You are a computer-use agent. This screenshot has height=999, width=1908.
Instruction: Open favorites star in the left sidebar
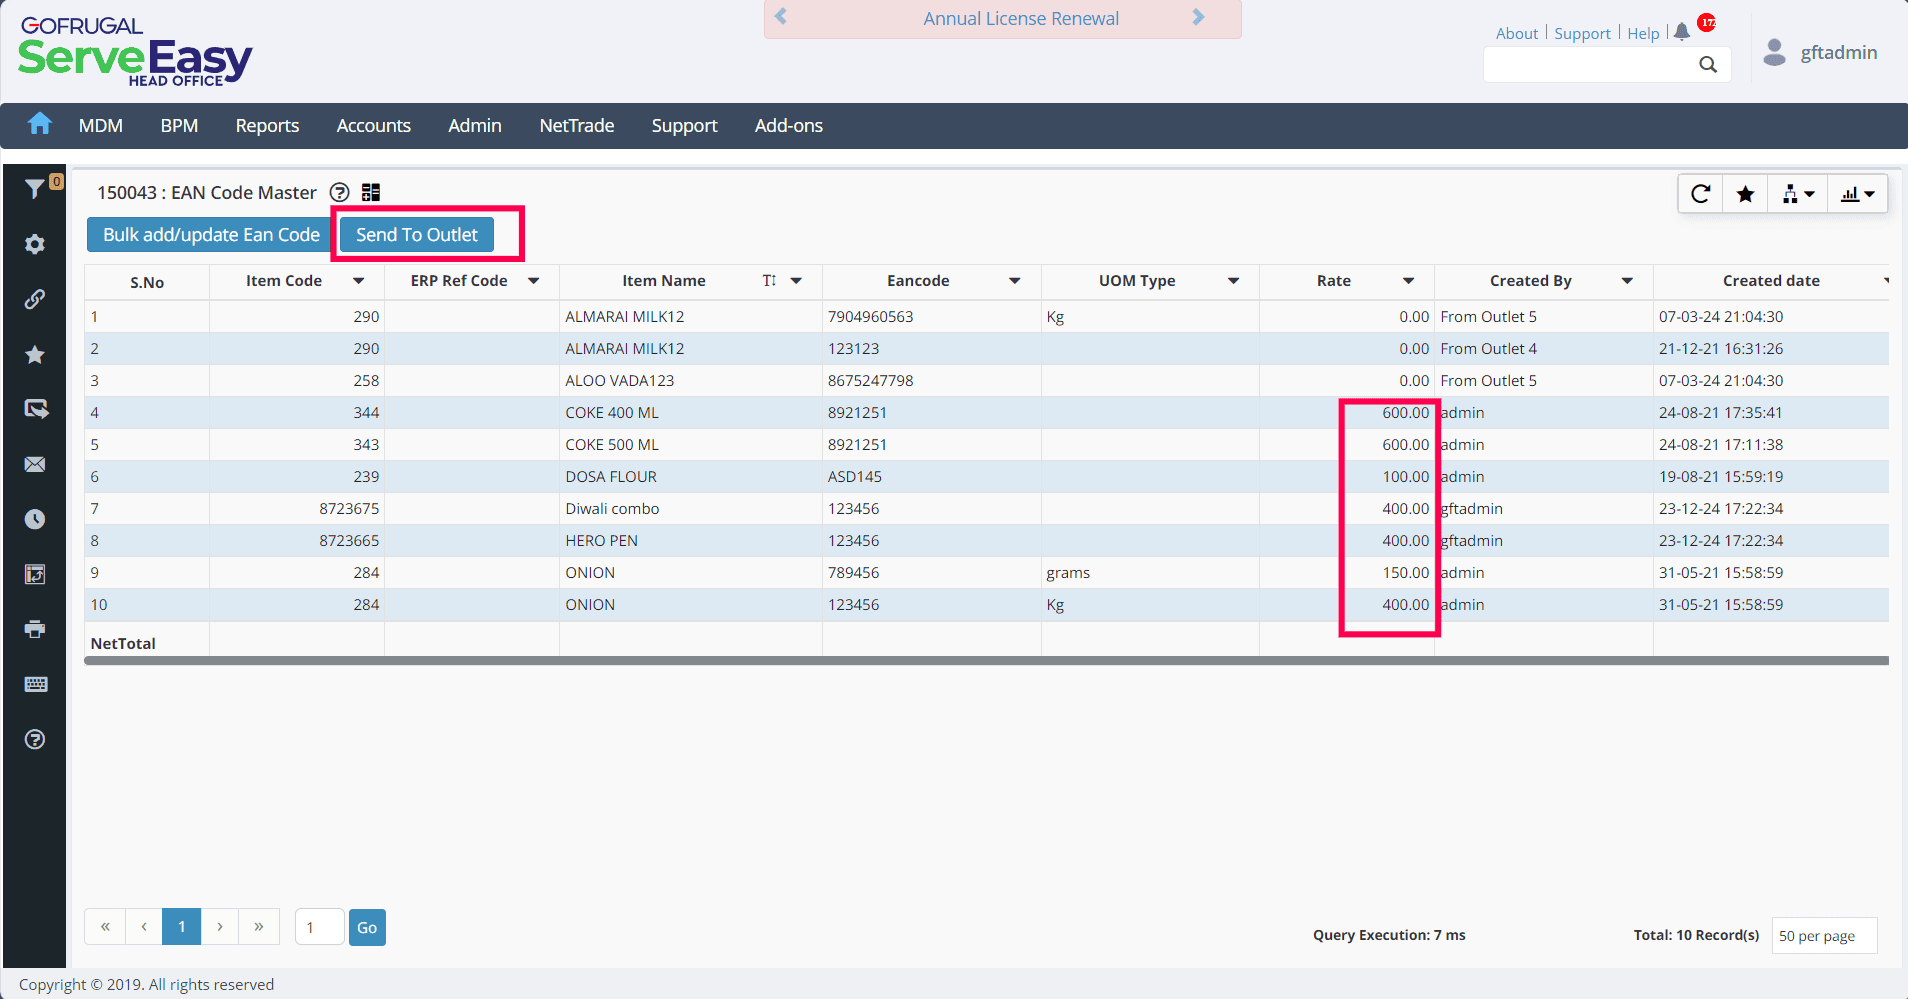35,354
